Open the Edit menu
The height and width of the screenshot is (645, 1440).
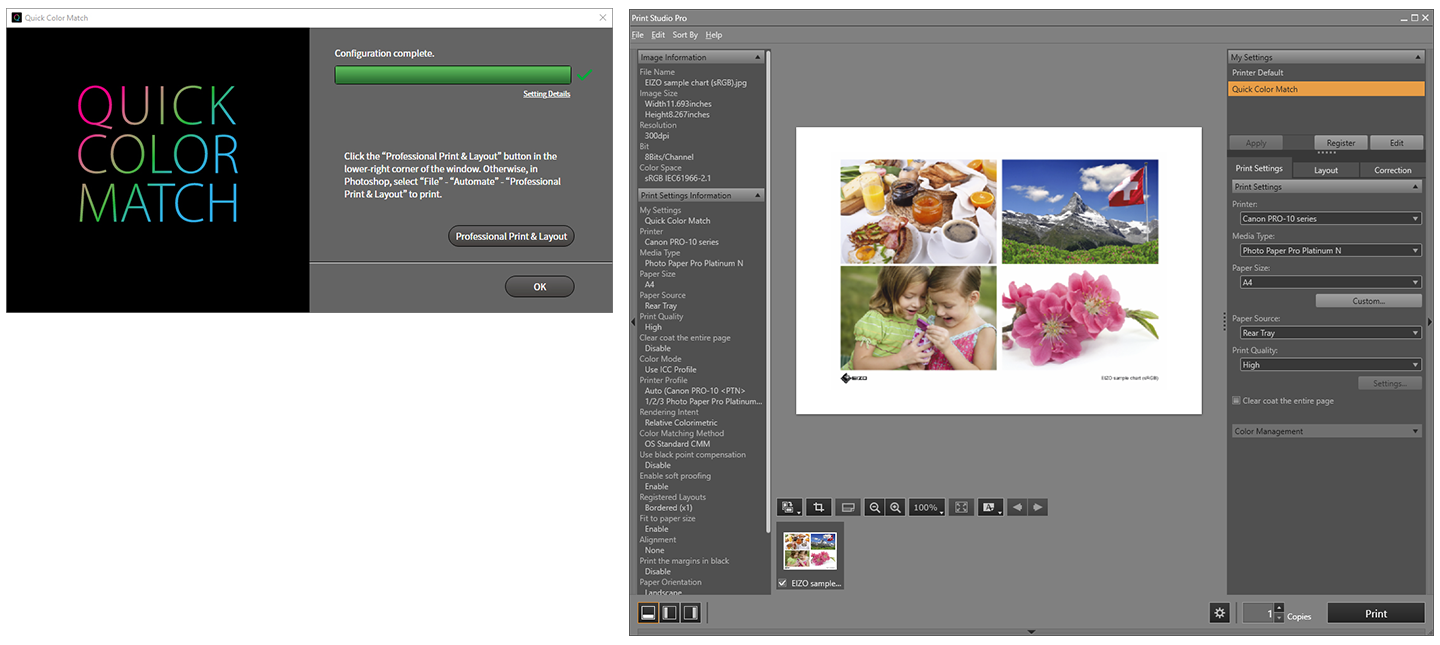click(x=658, y=35)
